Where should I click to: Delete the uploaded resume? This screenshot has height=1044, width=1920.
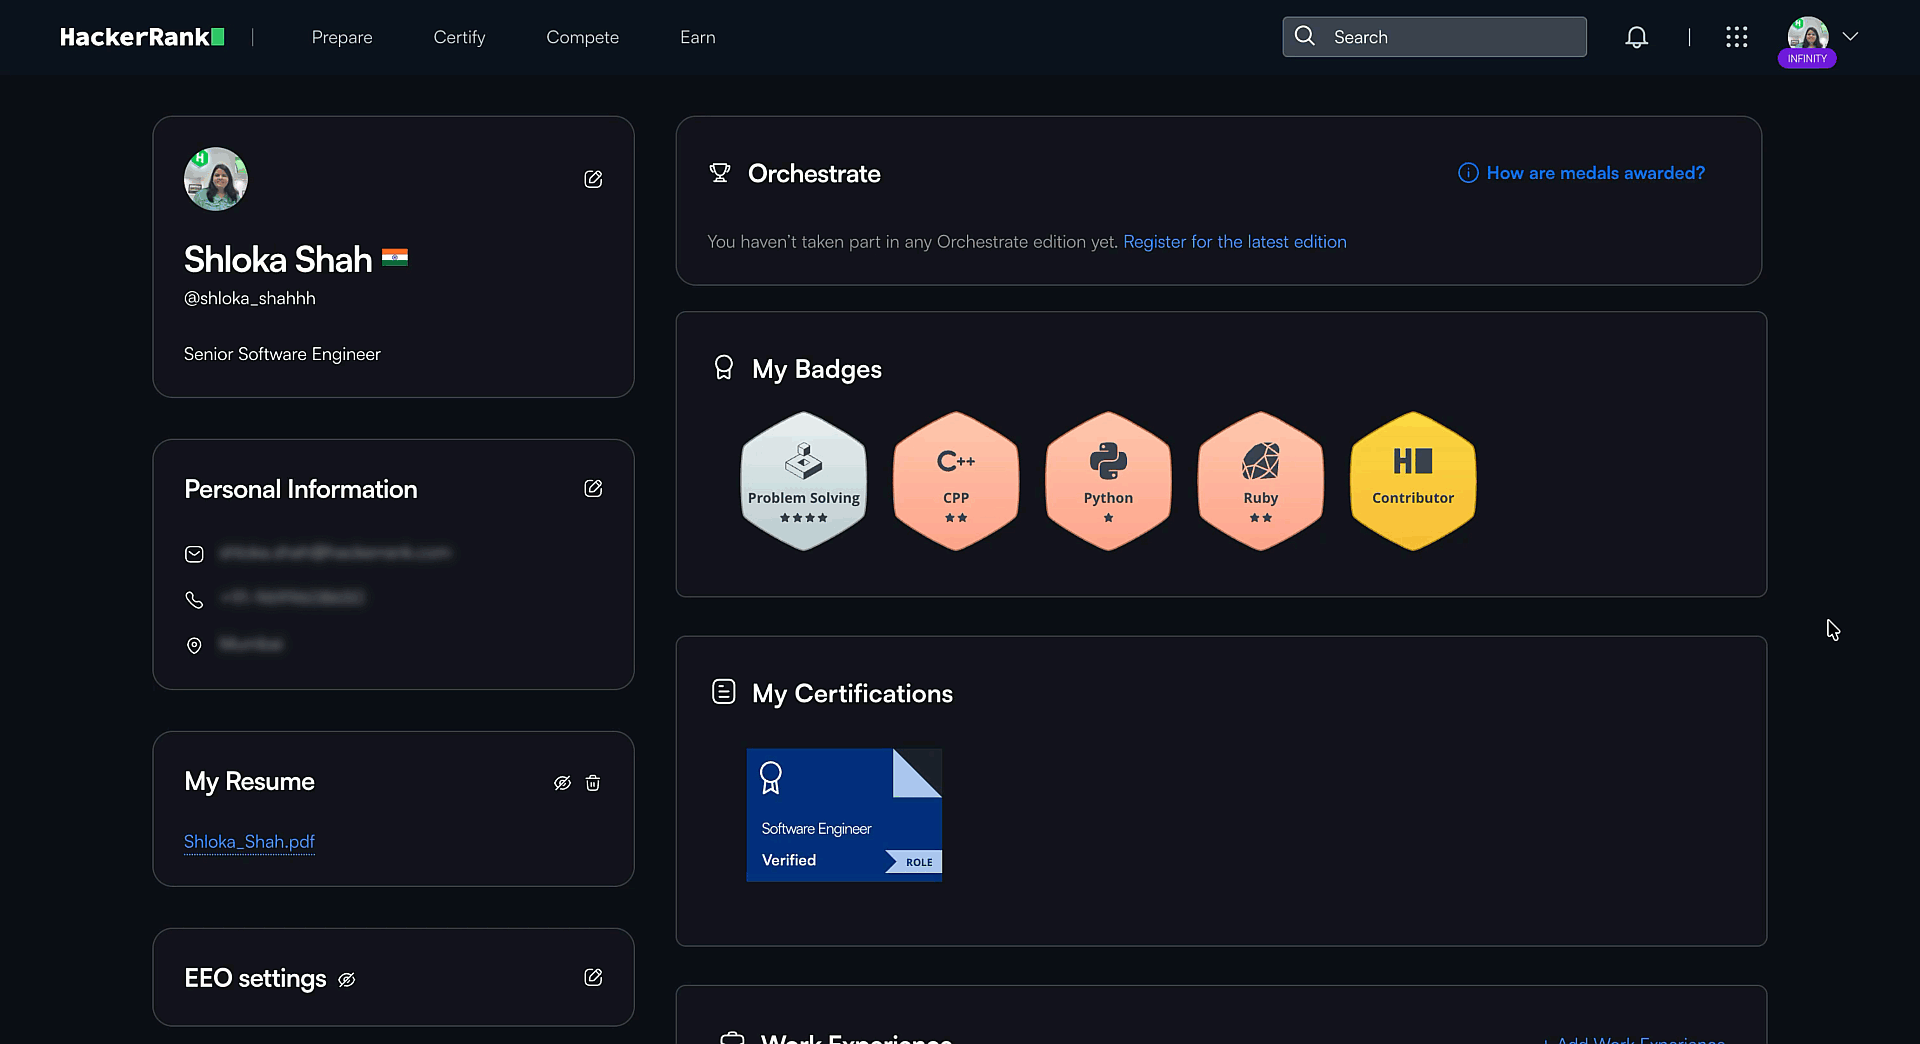(x=593, y=783)
